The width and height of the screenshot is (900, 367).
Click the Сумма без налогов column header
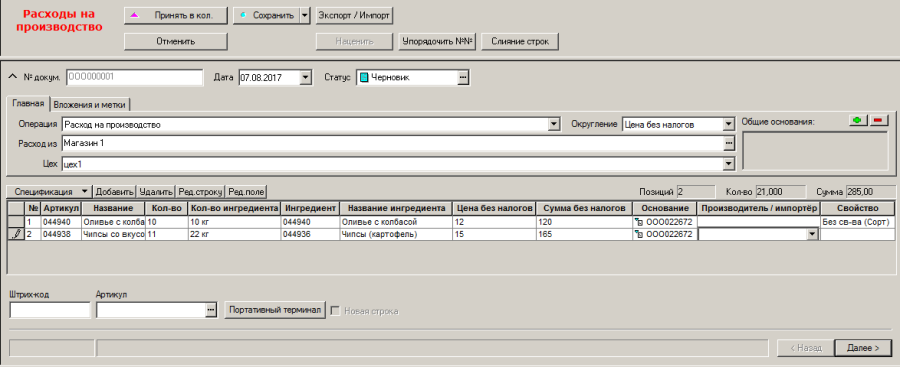pos(584,207)
